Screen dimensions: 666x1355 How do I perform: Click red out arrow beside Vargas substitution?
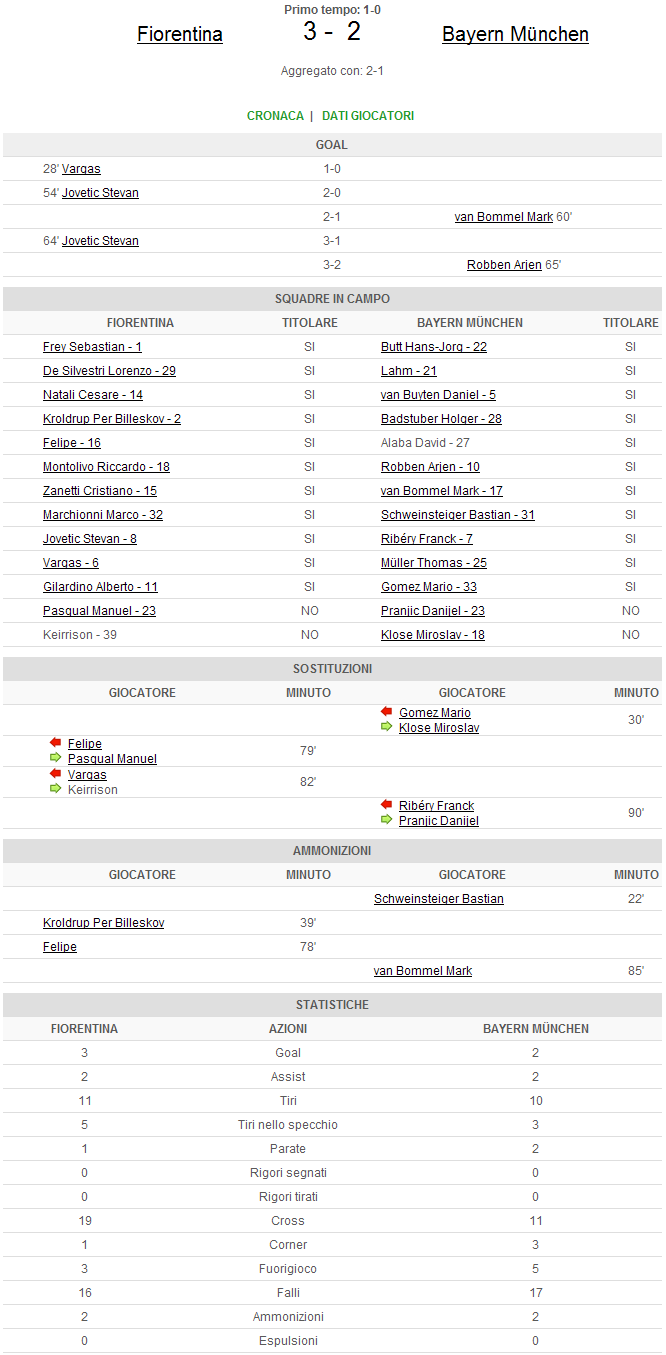click(55, 774)
